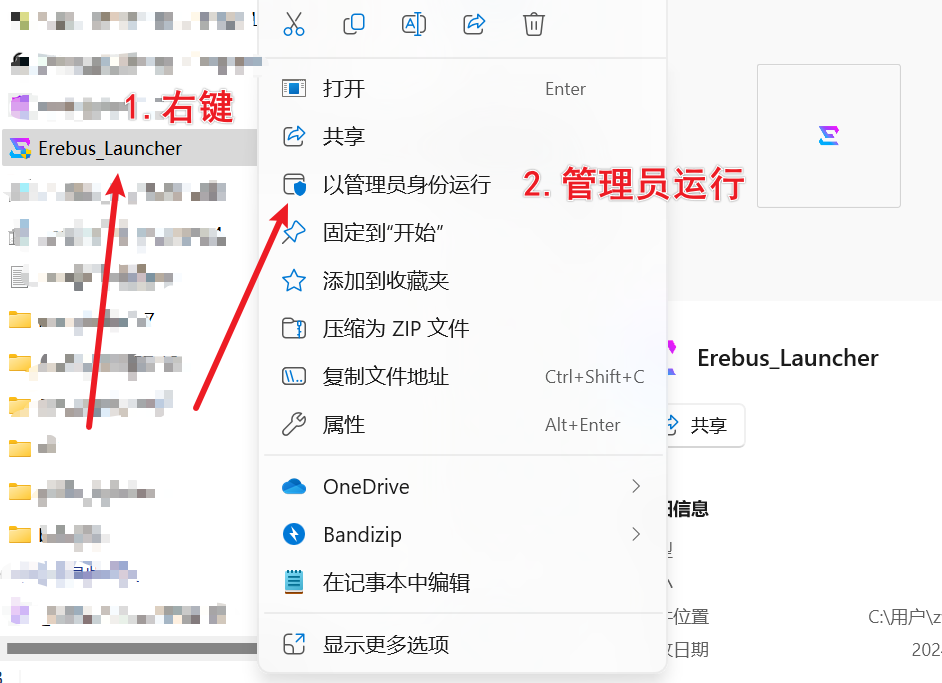Click the Cut scissors icon
The height and width of the screenshot is (683, 942).
click(x=294, y=24)
